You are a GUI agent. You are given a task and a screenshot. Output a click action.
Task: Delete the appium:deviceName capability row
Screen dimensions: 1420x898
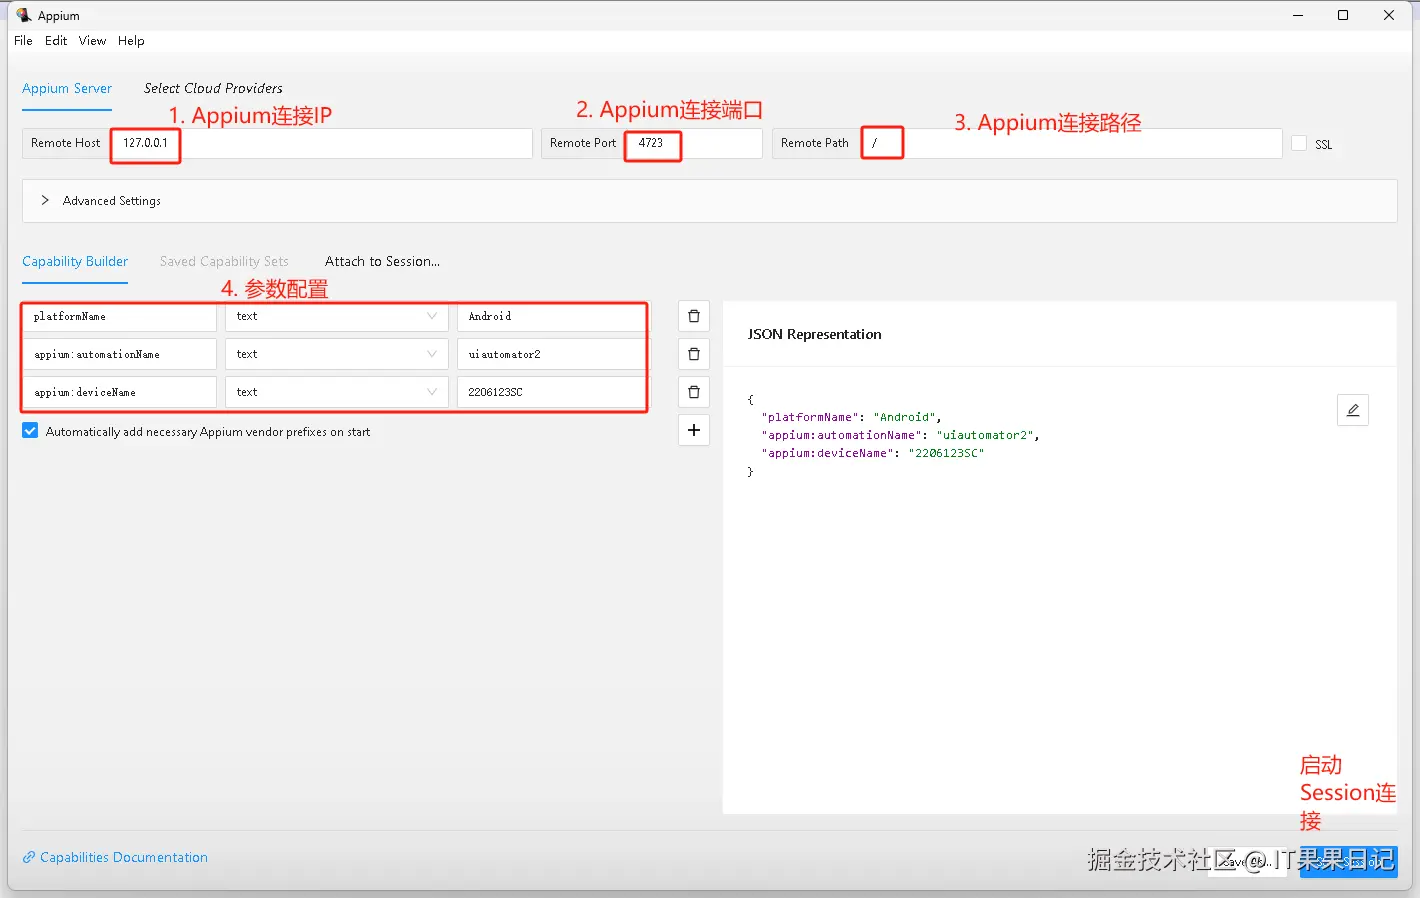click(x=694, y=392)
